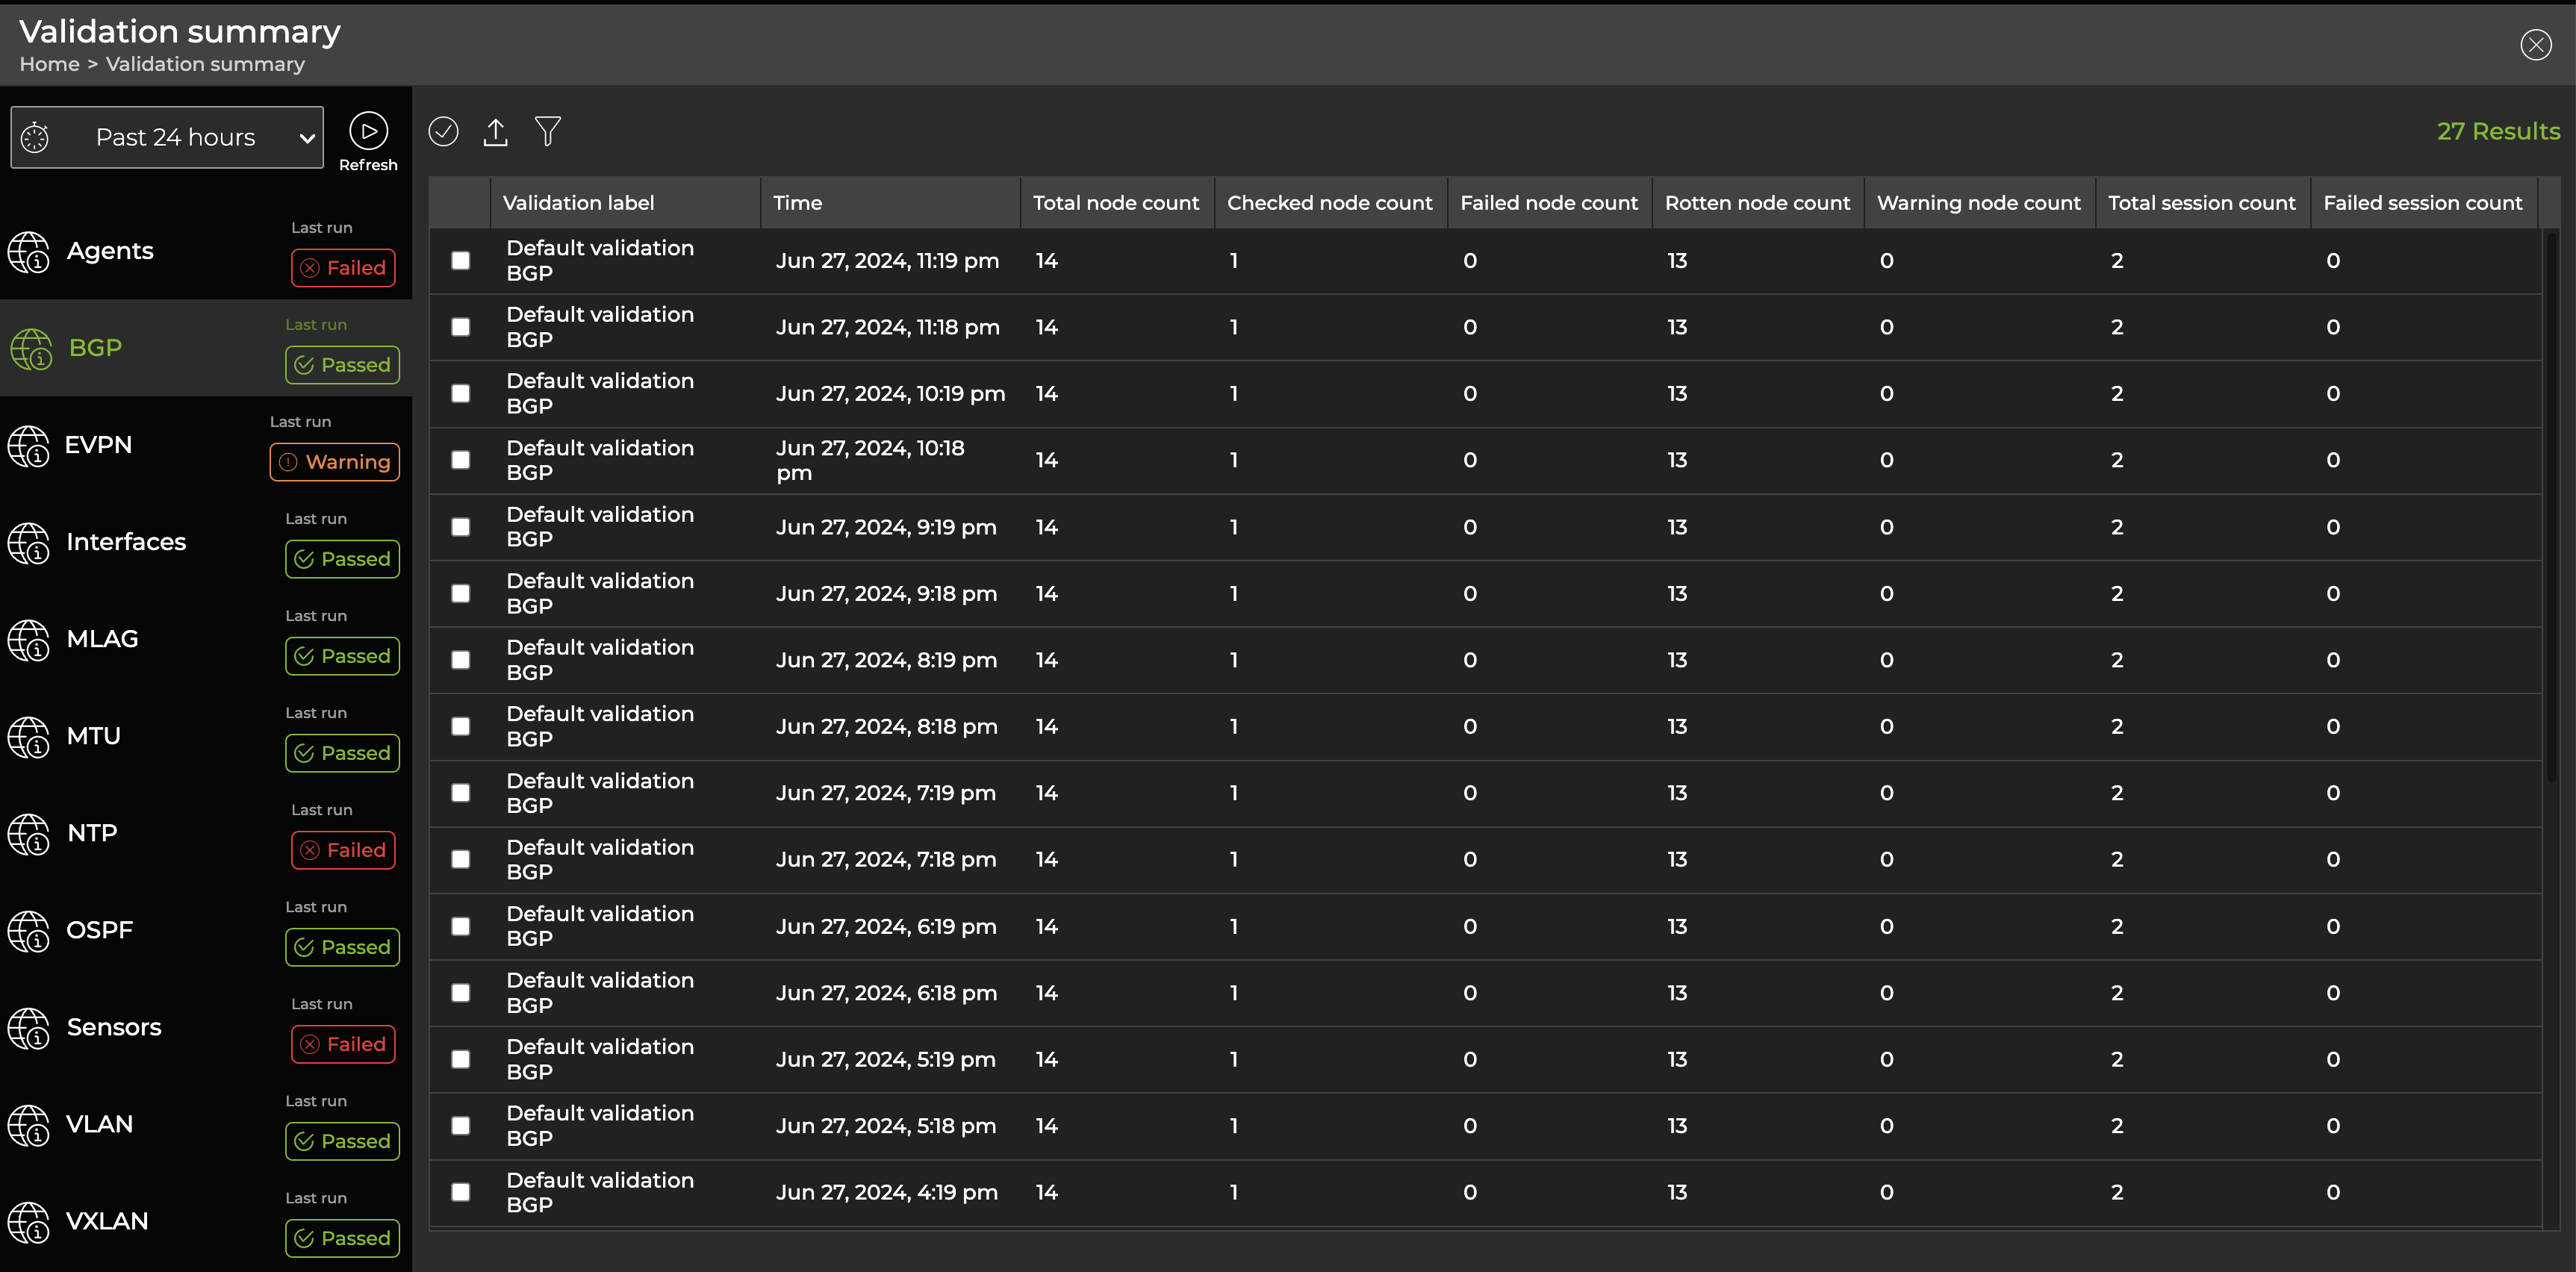
Task: Navigate Home via the breadcrumb link
Action: 49,64
